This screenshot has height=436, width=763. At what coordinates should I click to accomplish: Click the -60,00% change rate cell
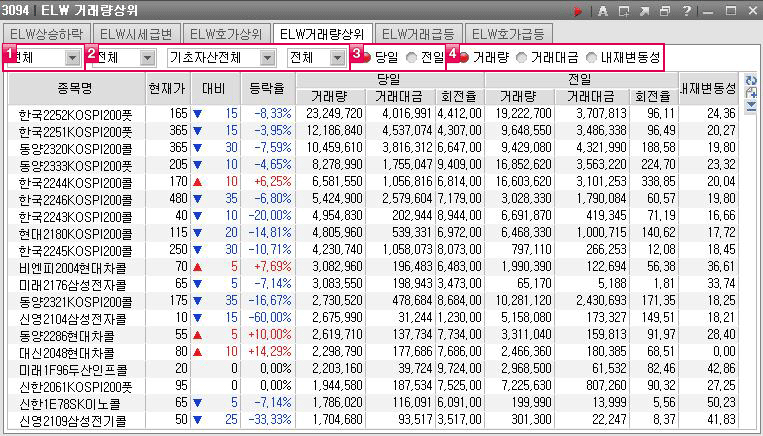point(270,318)
